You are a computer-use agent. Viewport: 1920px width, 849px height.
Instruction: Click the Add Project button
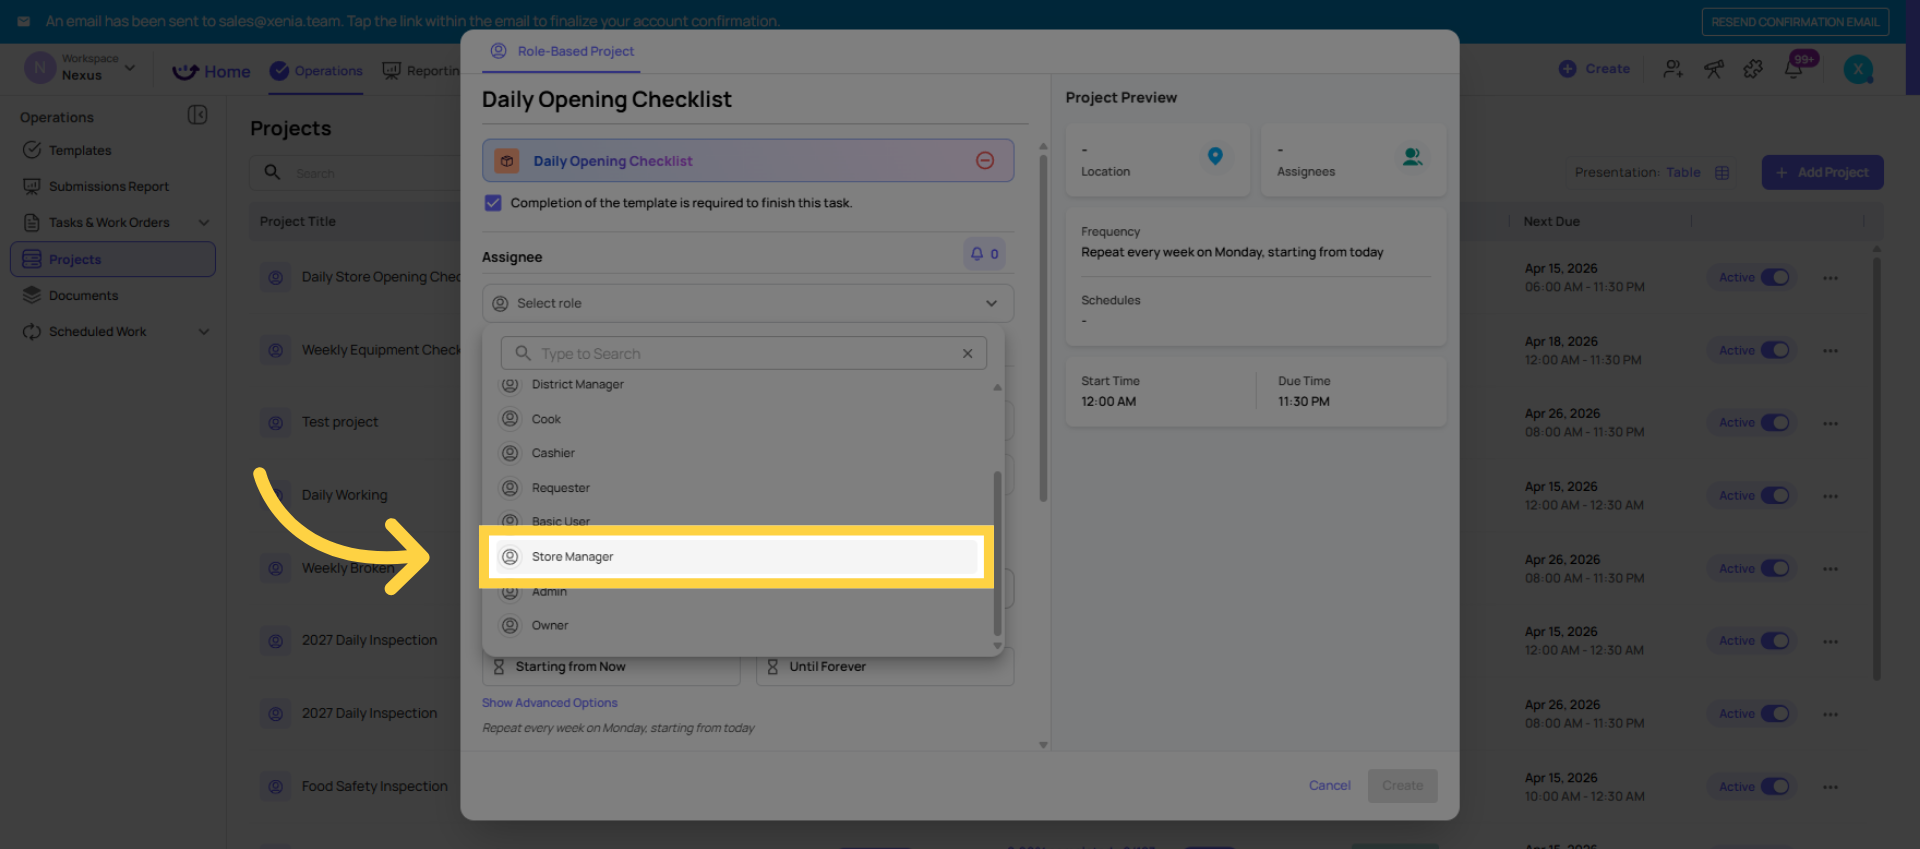1822,172
